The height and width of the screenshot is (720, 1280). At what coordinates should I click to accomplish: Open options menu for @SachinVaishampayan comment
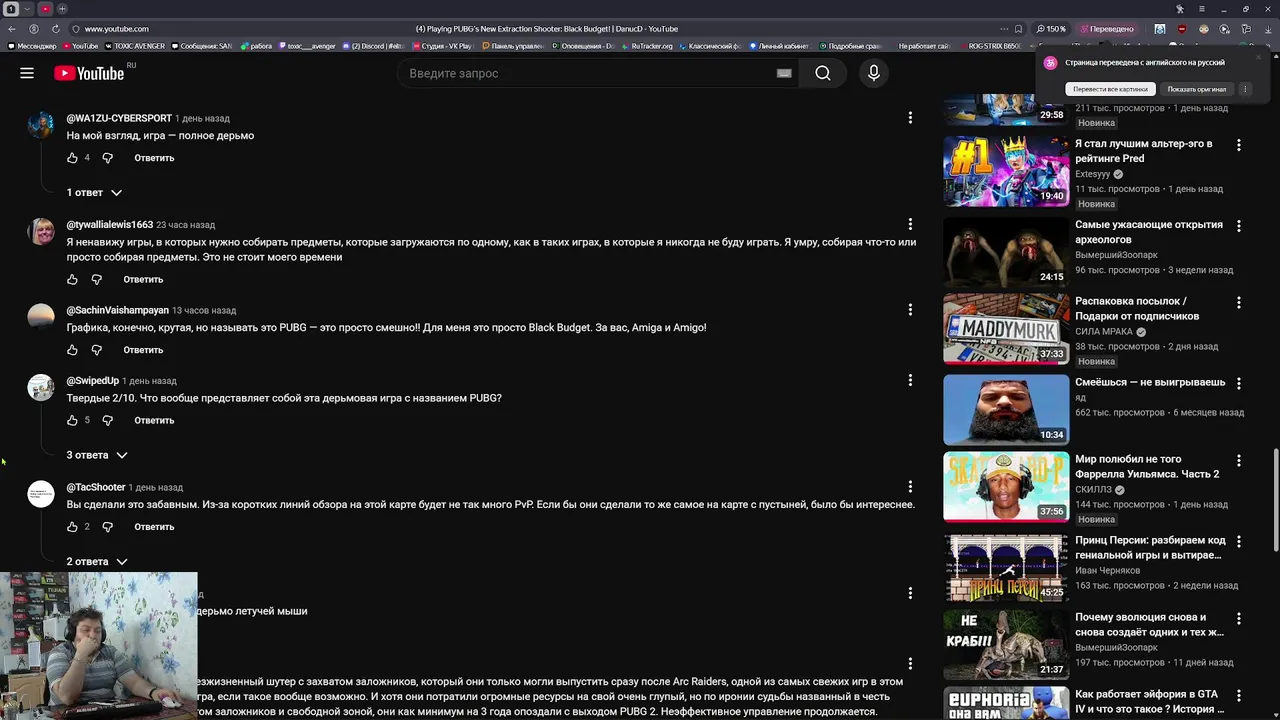910,310
